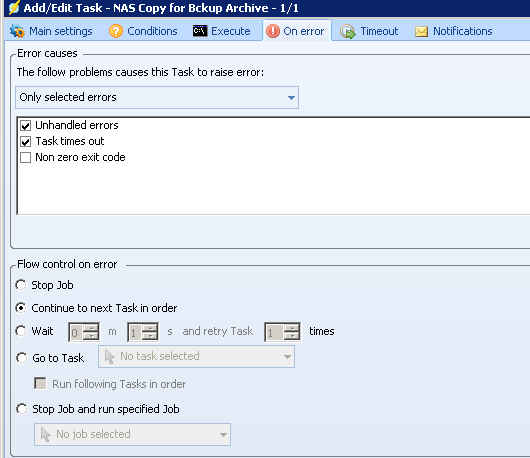Expand the No job selected dropdown

tap(132, 434)
